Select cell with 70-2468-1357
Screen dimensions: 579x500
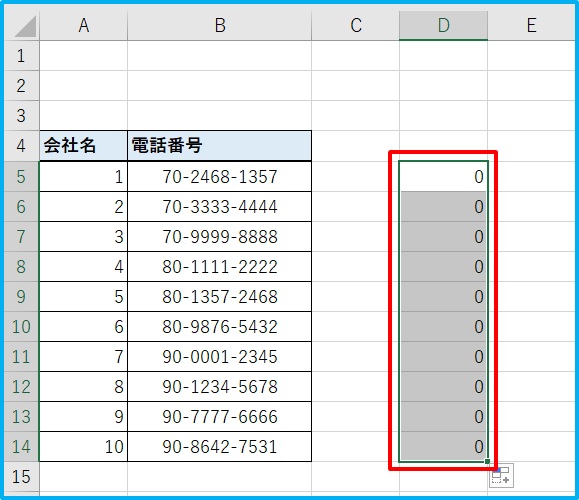point(220,177)
